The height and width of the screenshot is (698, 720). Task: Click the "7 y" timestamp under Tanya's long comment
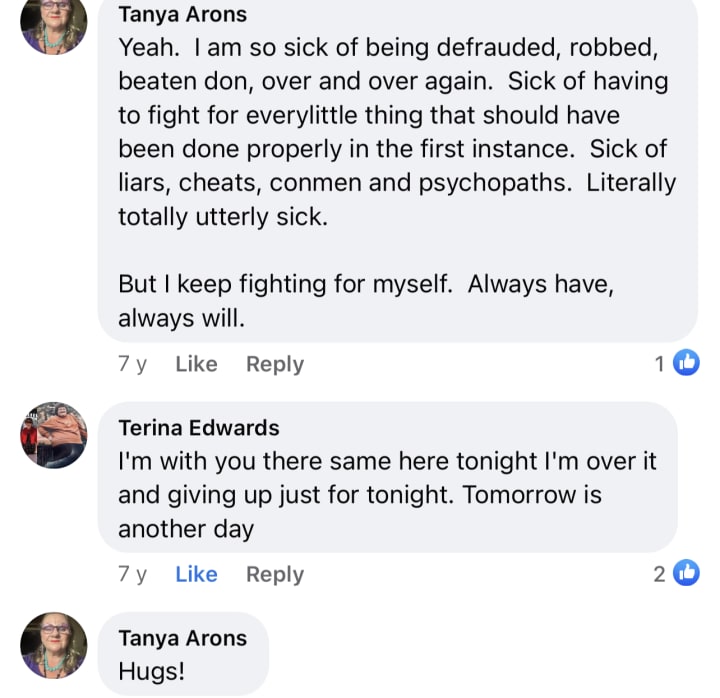[132, 364]
